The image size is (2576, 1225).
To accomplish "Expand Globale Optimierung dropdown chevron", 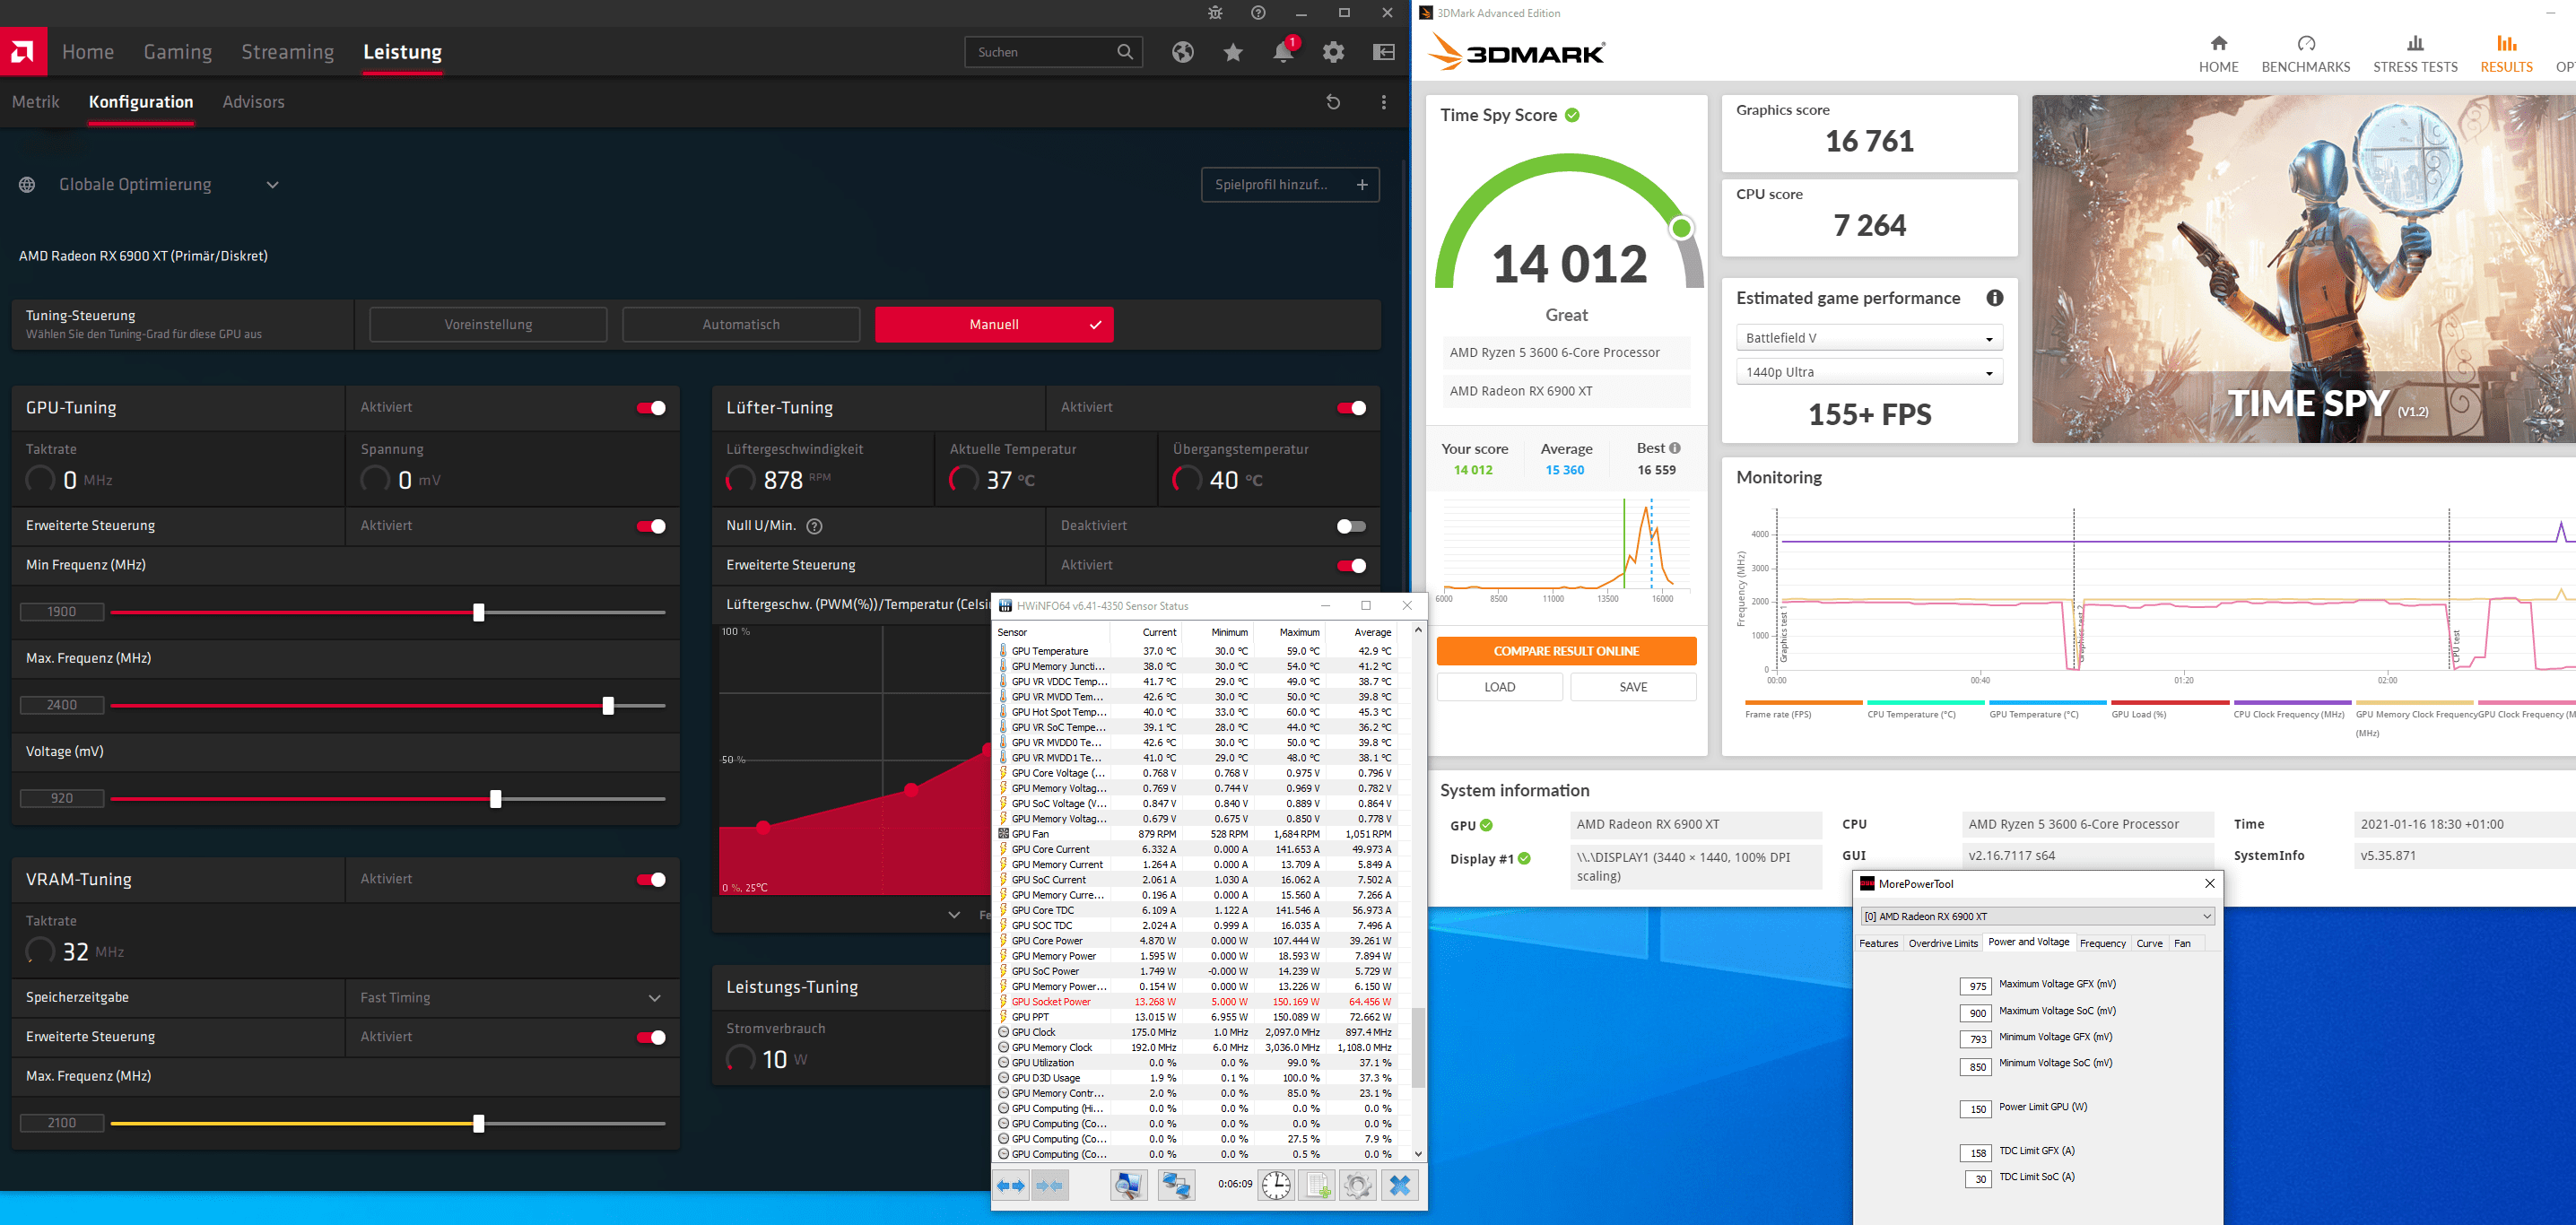I will [272, 185].
